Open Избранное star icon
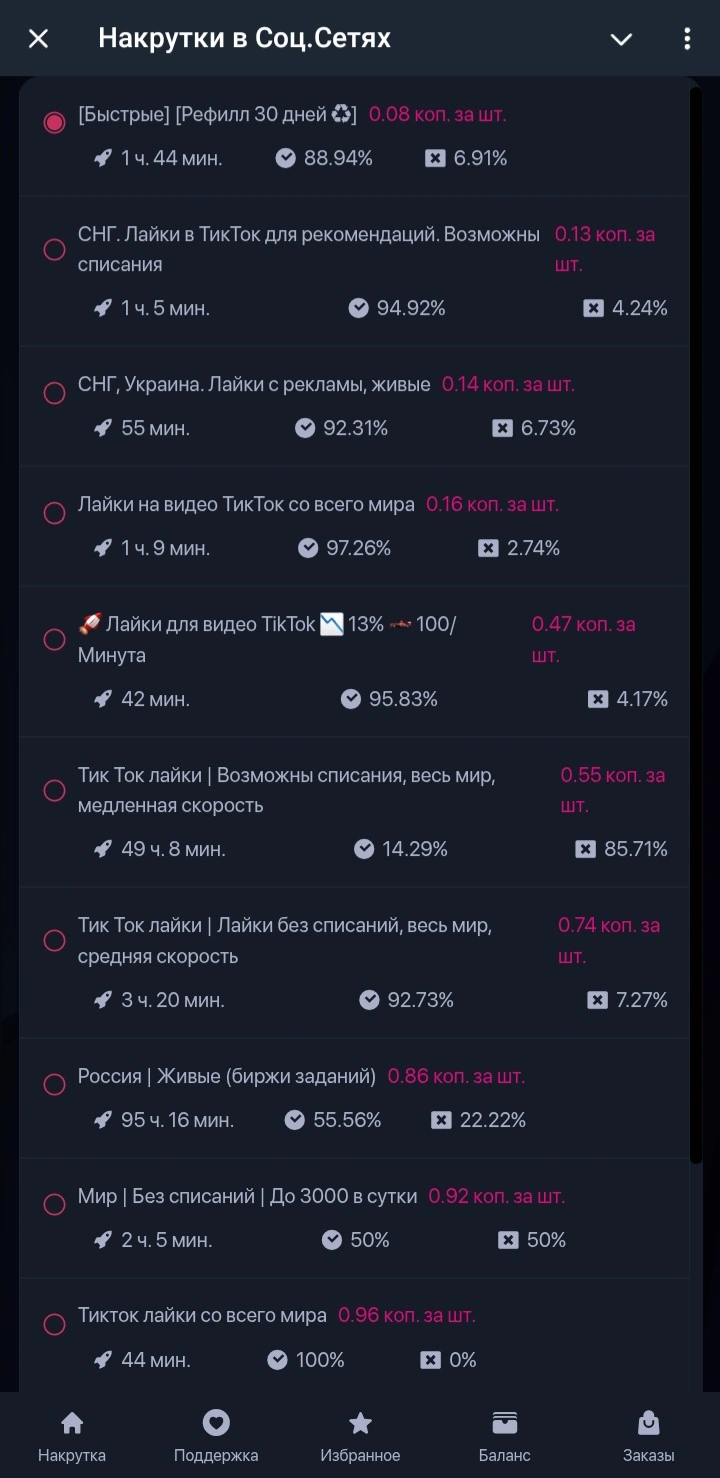The width and height of the screenshot is (720, 1478). point(360,1423)
